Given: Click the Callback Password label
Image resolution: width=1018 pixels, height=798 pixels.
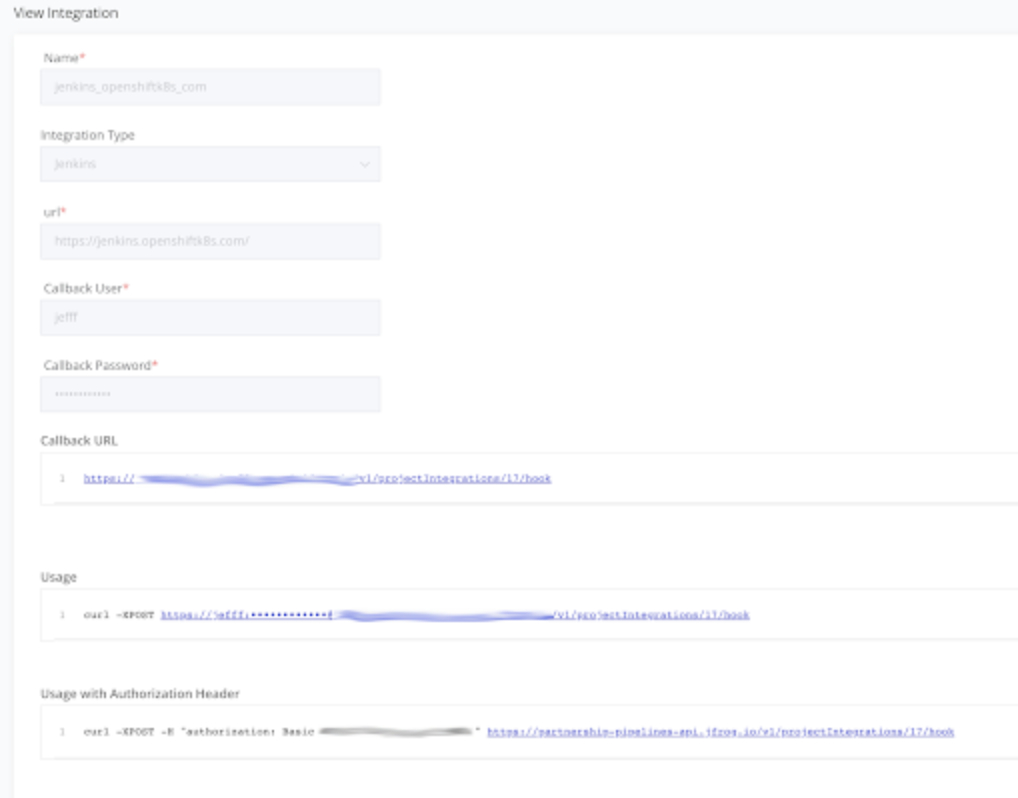Looking at the screenshot, I should (98, 365).
